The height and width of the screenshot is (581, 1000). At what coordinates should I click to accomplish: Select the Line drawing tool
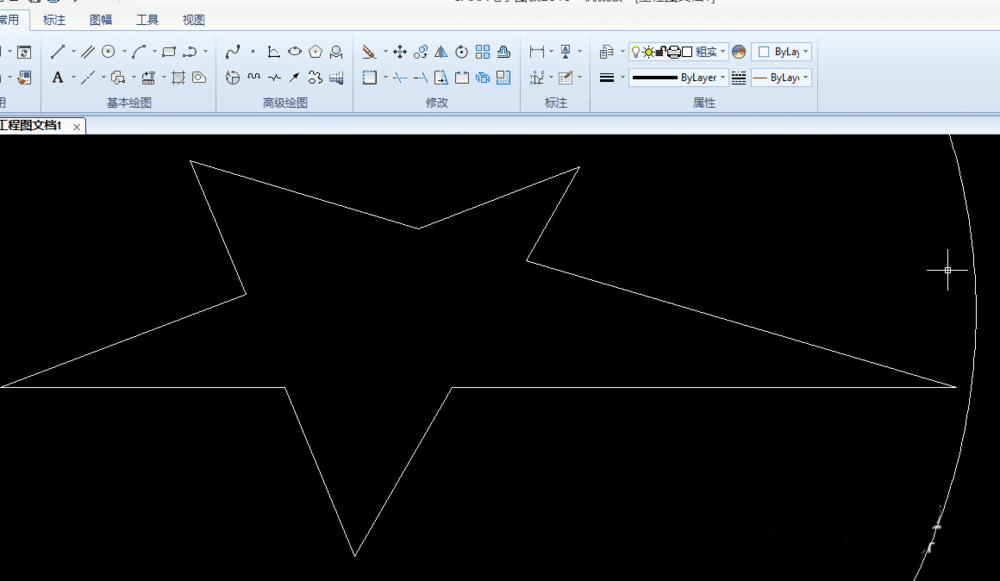pyautogui.click(x=58, y=52)
